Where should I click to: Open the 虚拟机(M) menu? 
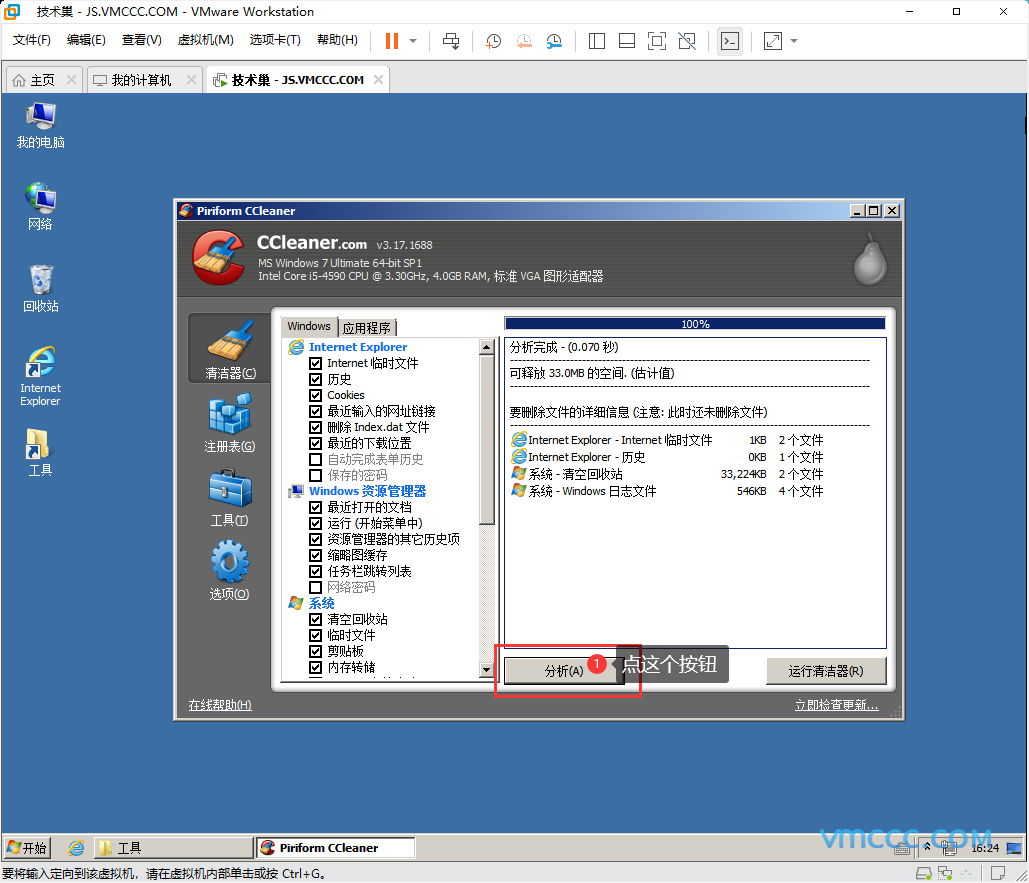pyautogui.click(x=205, y=40)
